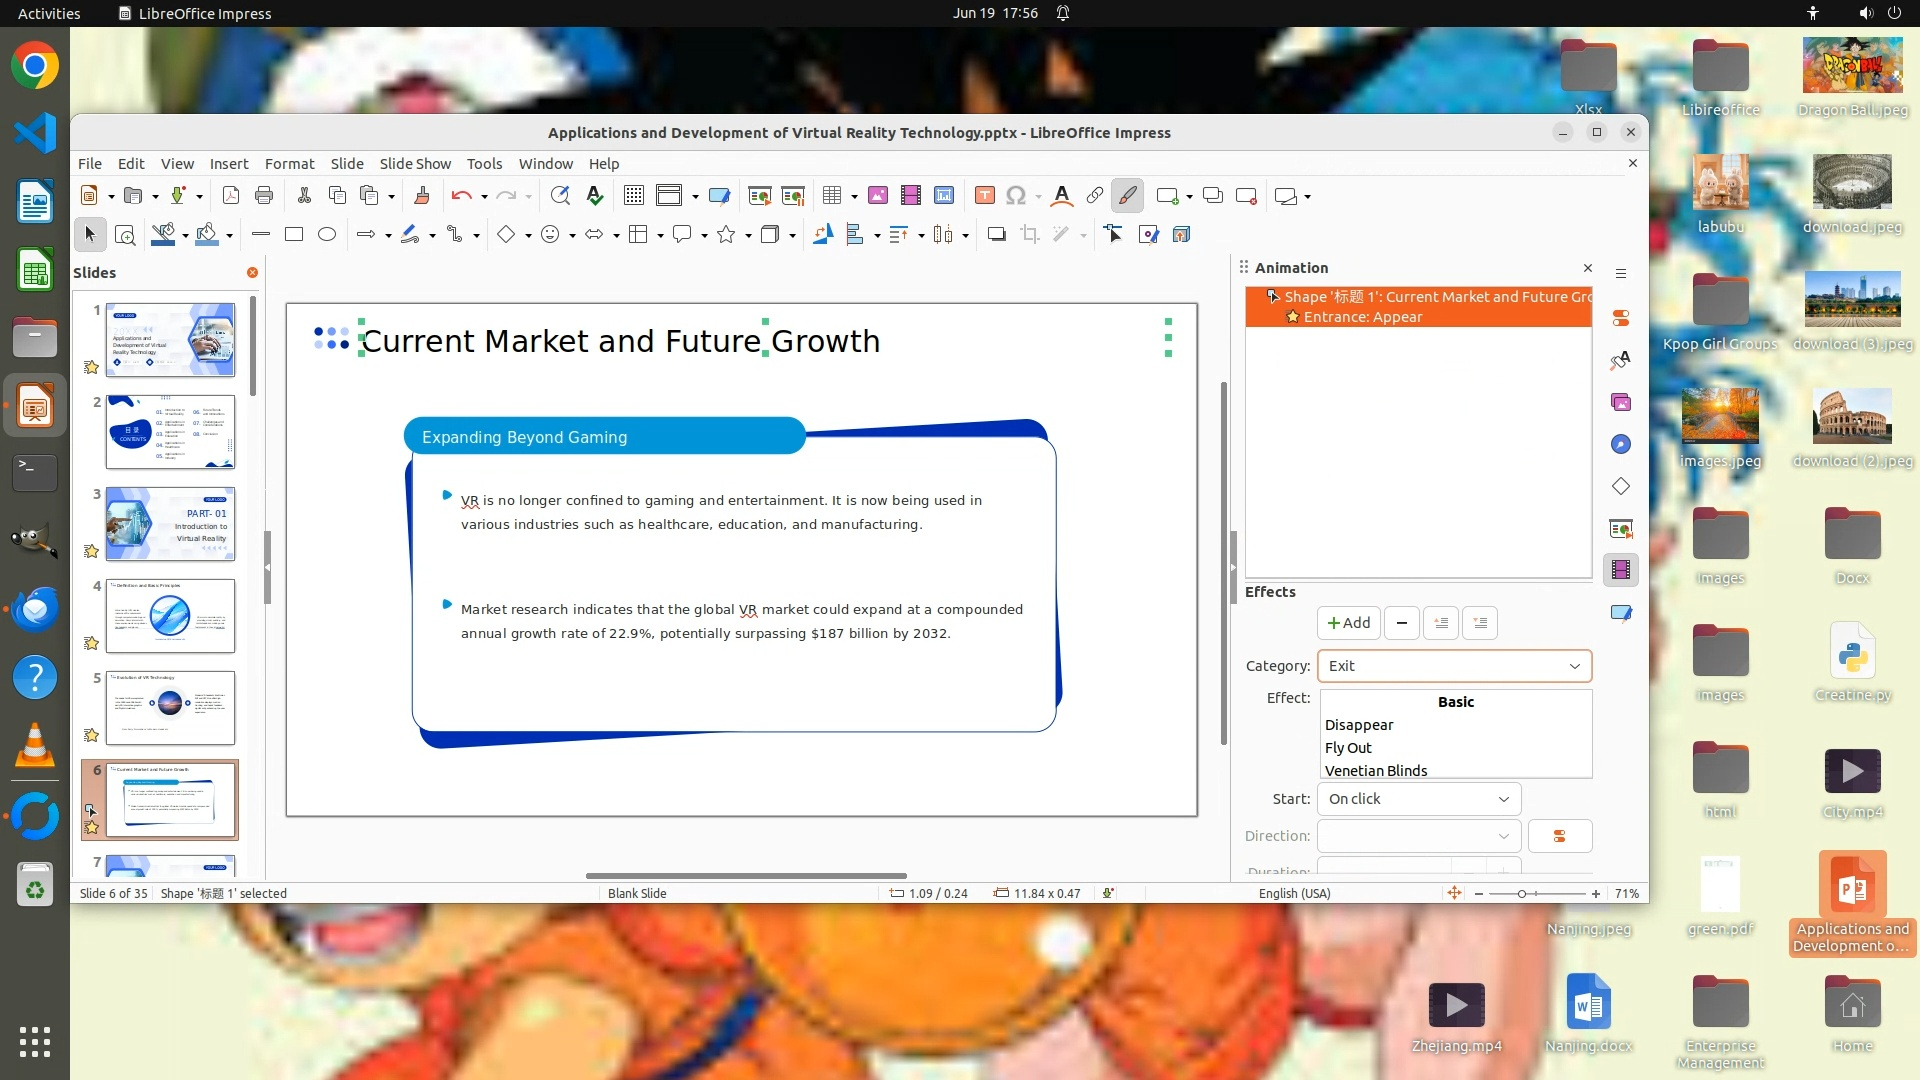
Task: Open the Slide Show menu
Action: click(x=415, y=164)
